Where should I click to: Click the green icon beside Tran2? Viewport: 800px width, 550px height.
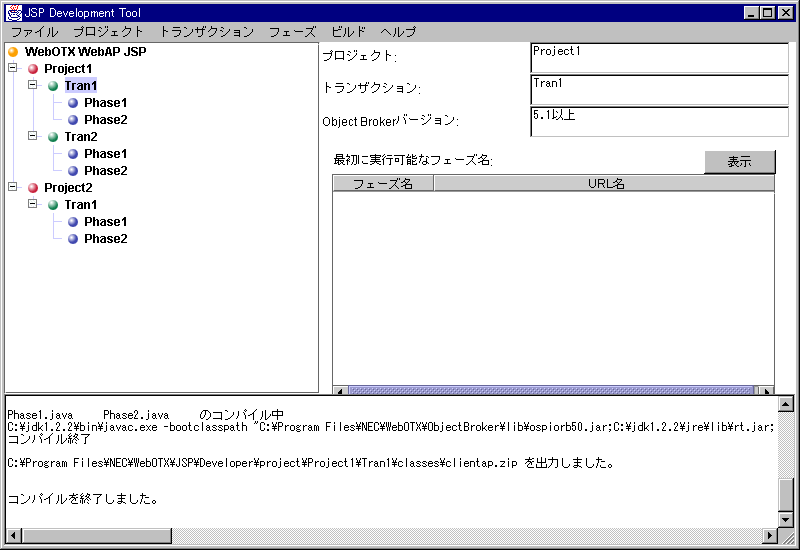pyautogui.click(x=53, y=137)
